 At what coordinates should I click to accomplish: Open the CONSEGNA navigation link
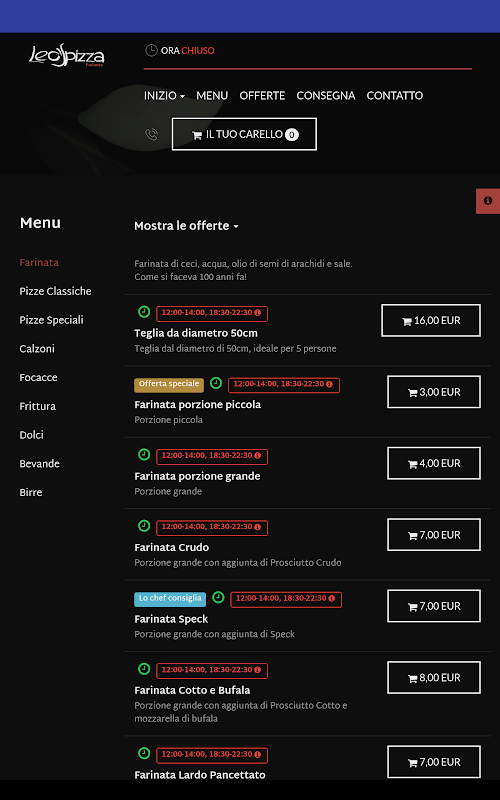tap(326, 95)
